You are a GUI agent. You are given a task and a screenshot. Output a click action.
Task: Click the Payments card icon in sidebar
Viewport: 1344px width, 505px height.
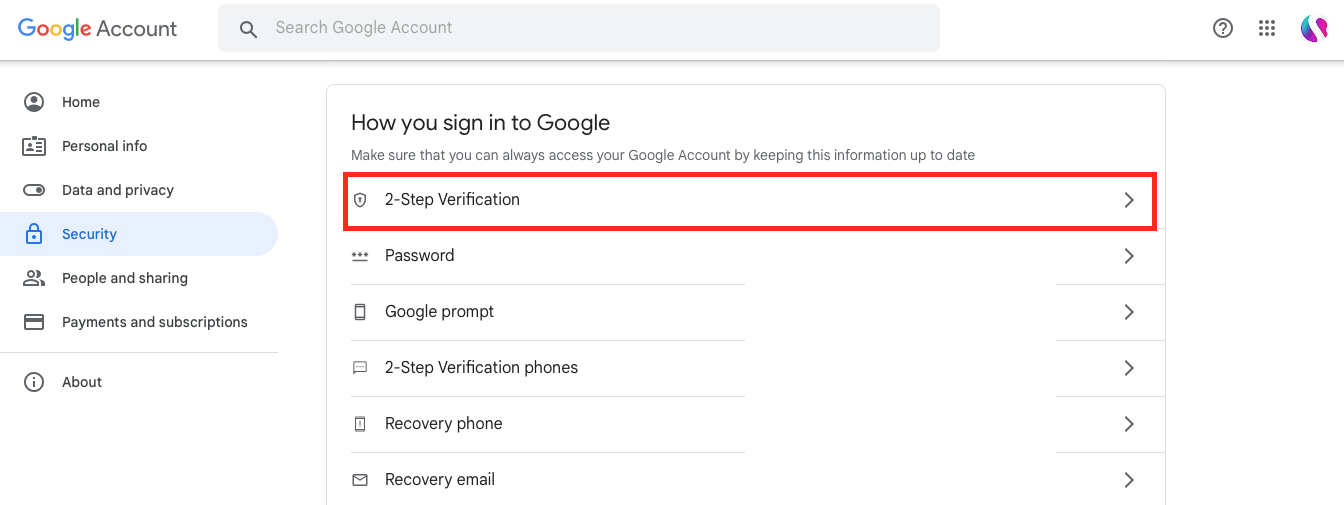(34, 322)
